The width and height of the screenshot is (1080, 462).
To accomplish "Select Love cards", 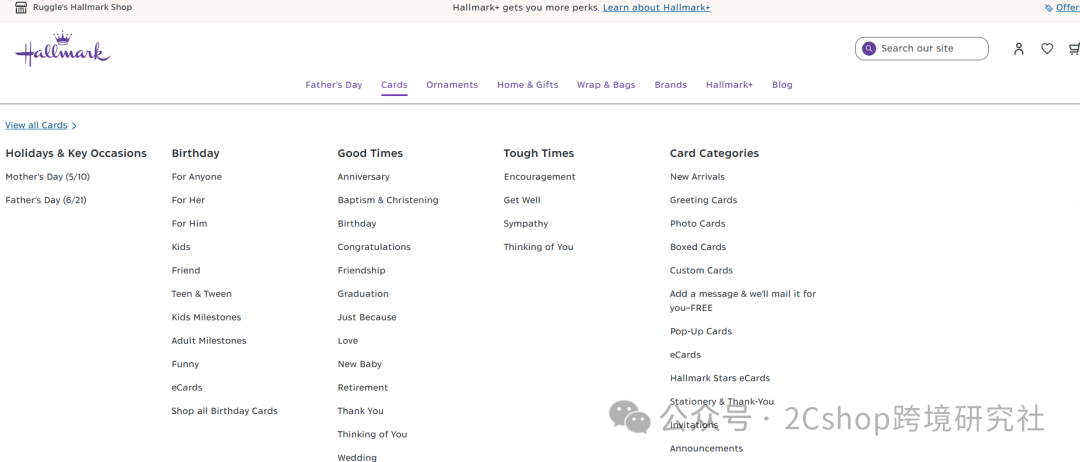I will (x=348, y=341).
